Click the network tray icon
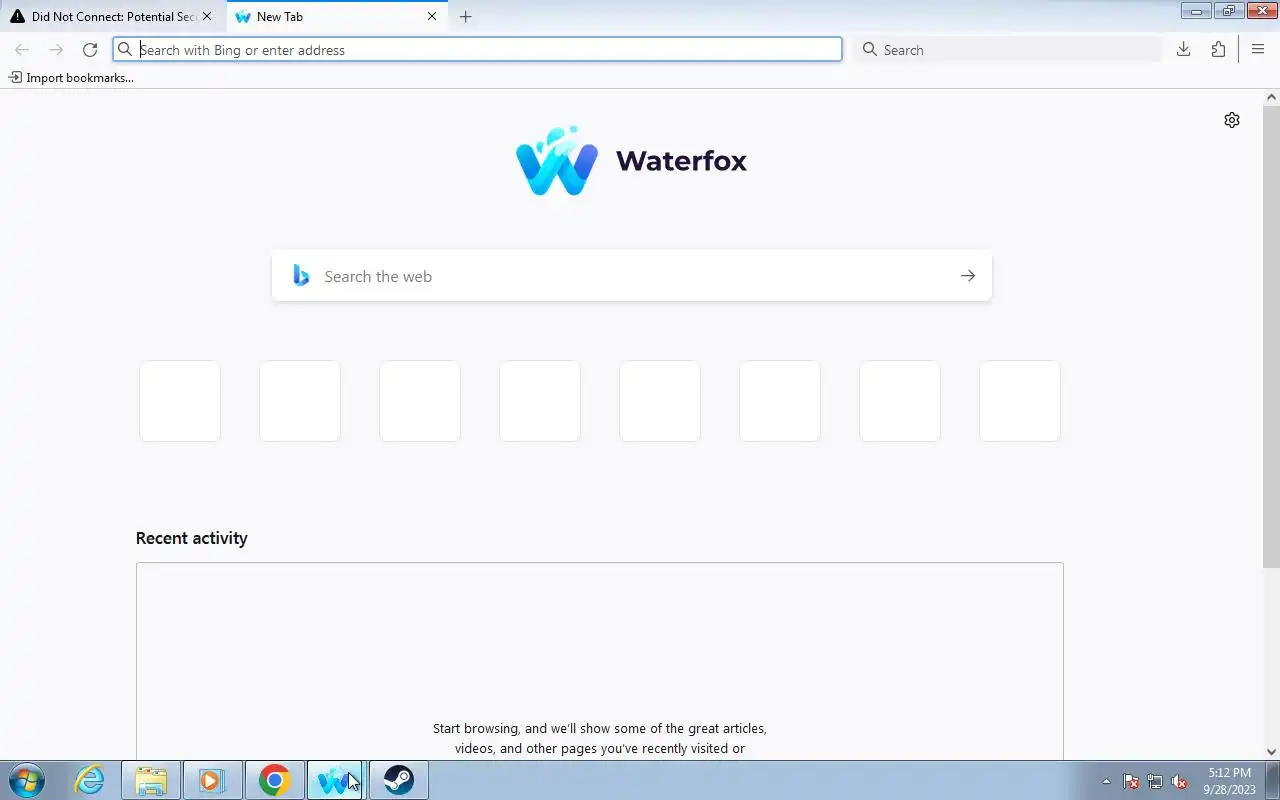The width and height of the screenshot is (1280, 800). pos(1155,781)
